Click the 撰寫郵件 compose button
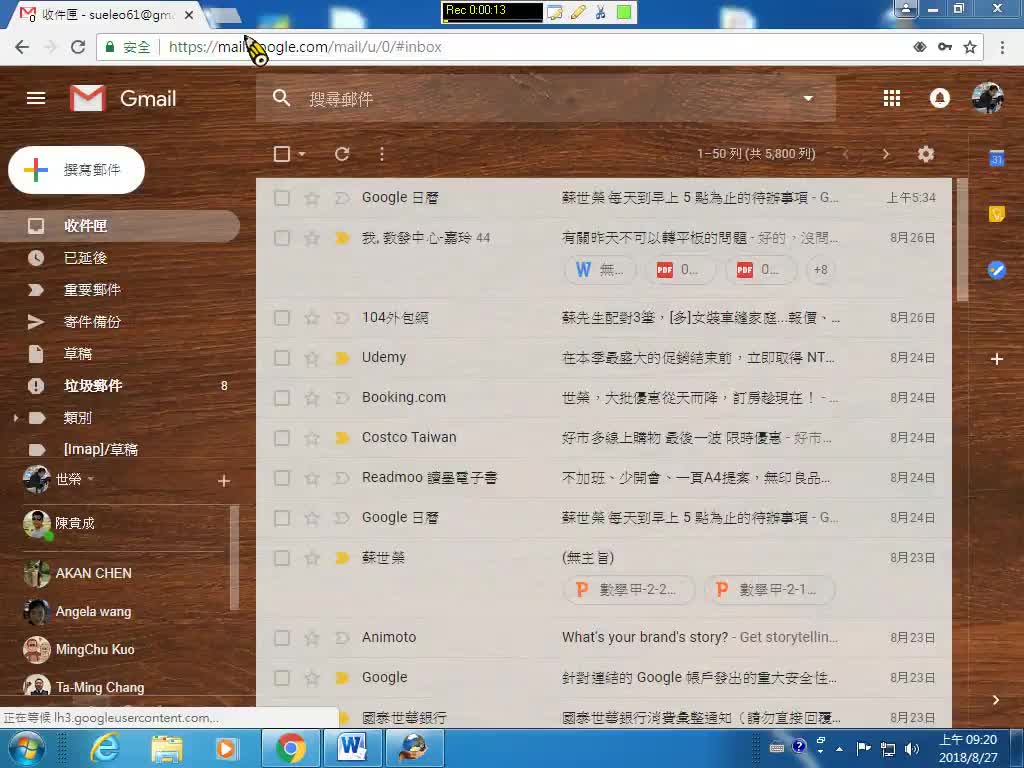Screen dimensions: 1024x768 pos(76,170)
